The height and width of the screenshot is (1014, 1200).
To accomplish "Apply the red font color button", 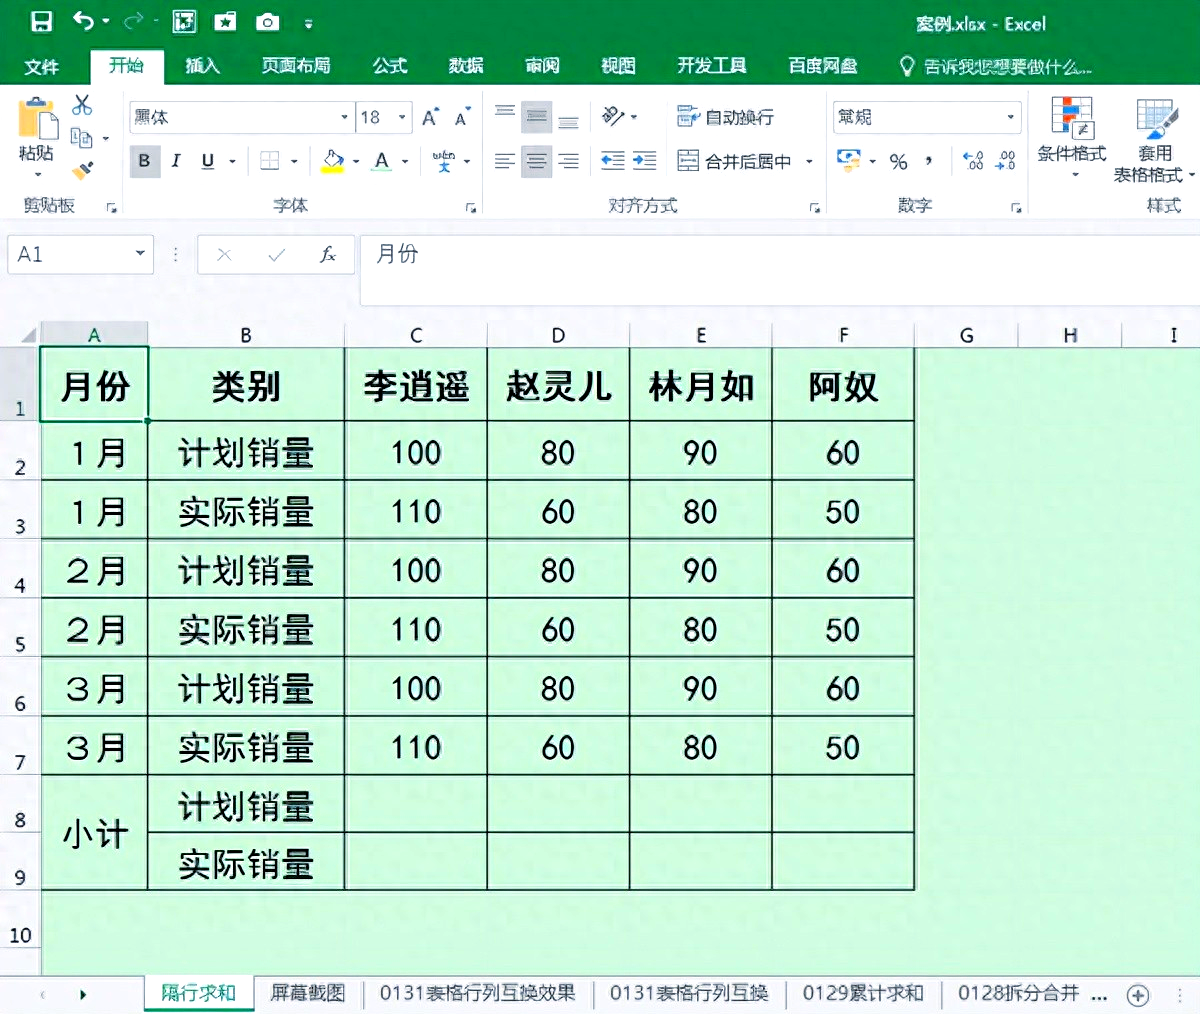I will [x=382, y=161].
